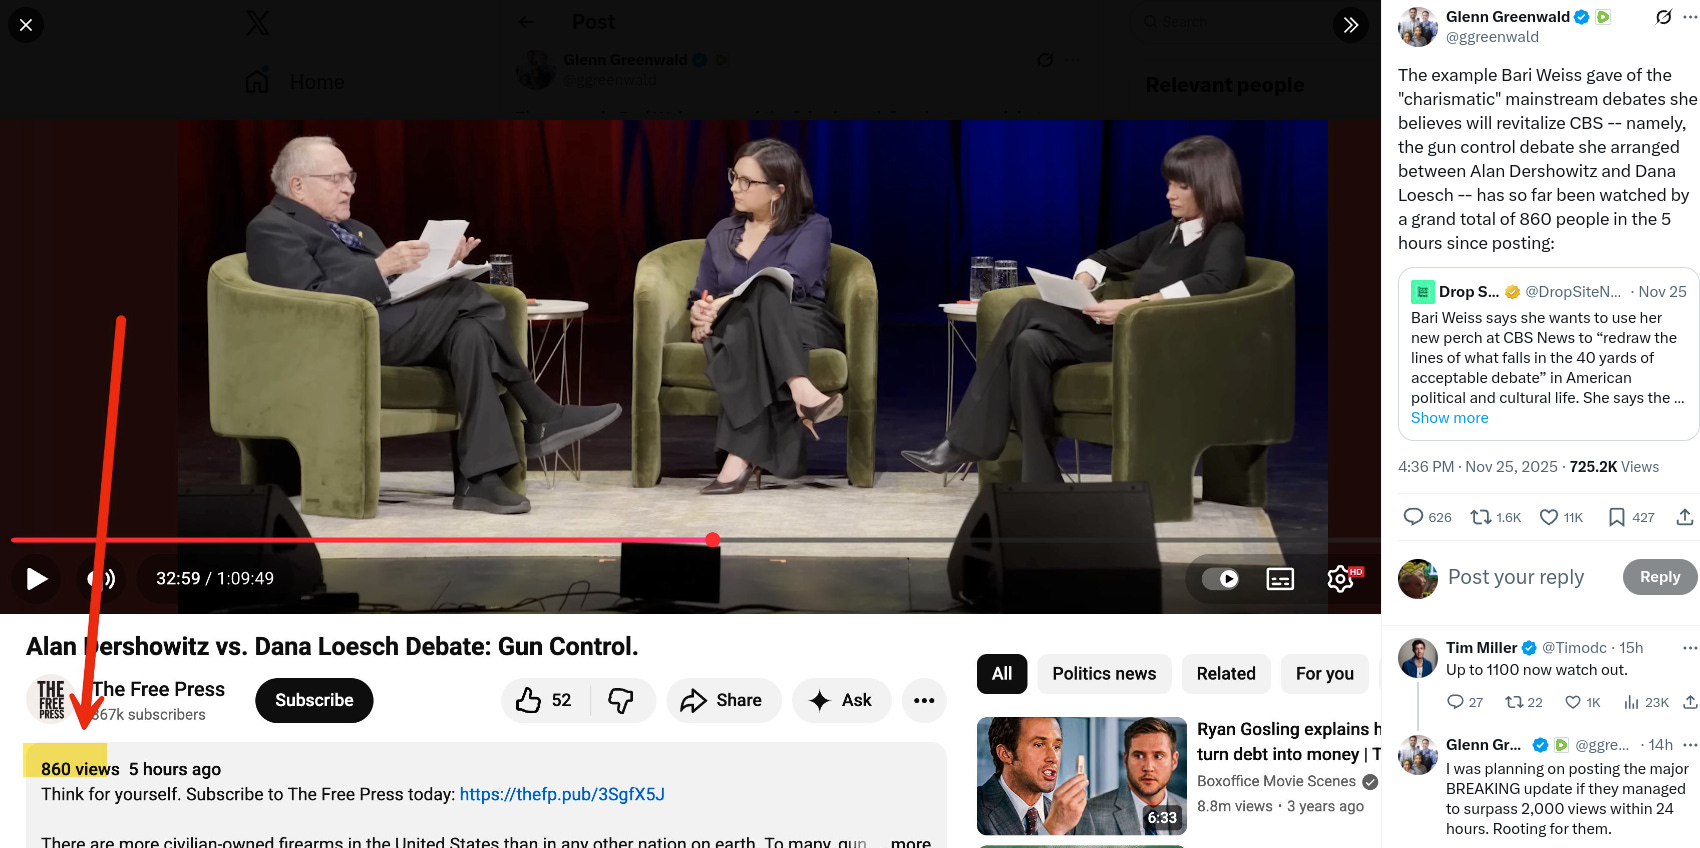Mute the video volume

[x=101, y=579]
